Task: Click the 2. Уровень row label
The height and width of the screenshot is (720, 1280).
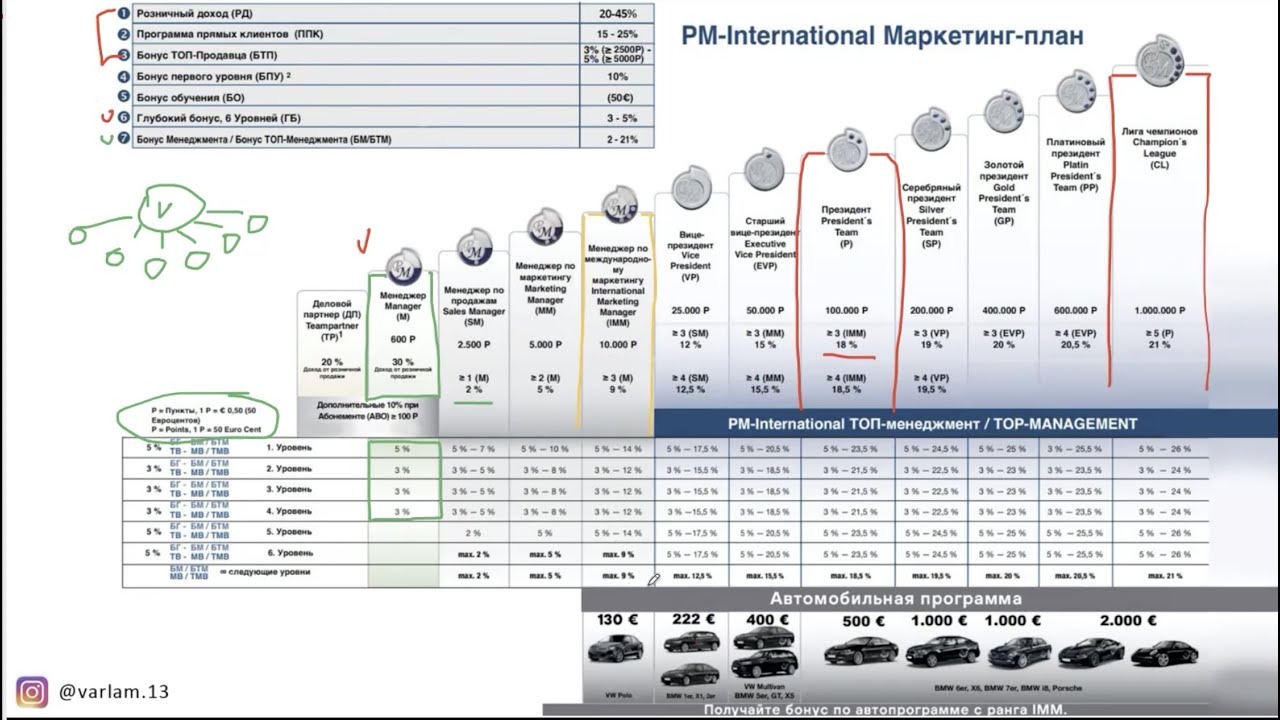Action: pyautogui.click(x=289, y=469)
